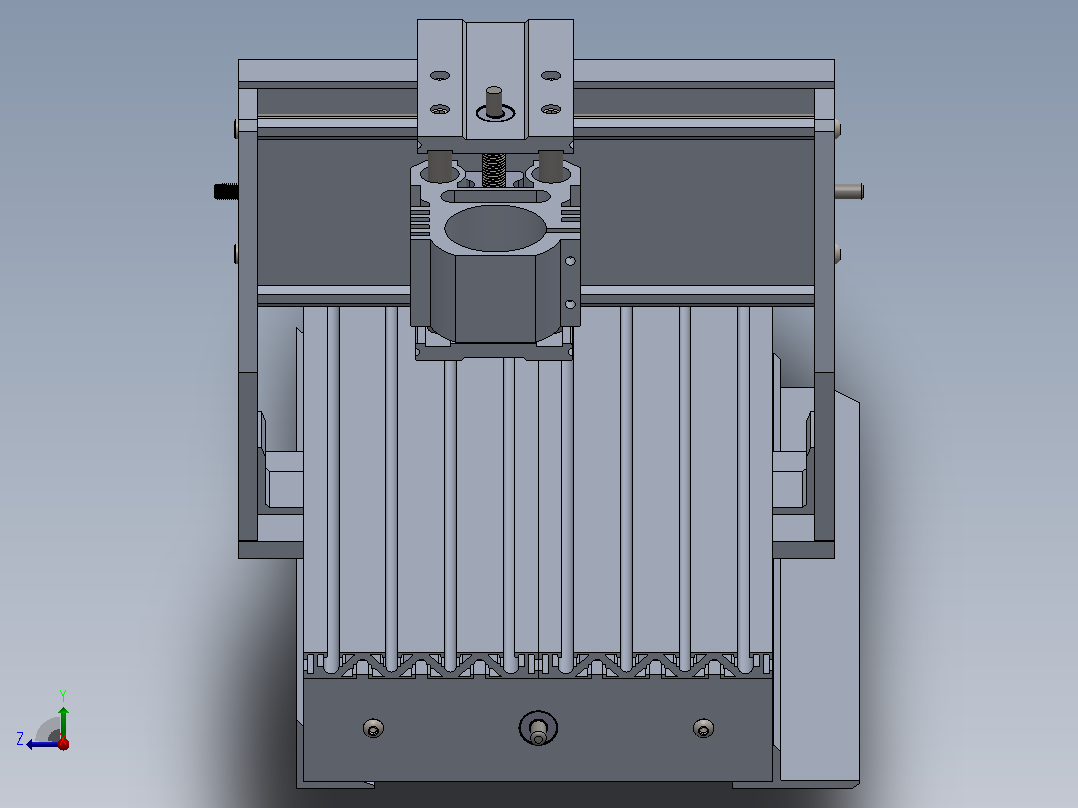Screen dimensions: 1078x808
Task: Select the threaded Z-axis lead screw above the clamp
Action: click(494, 170)
